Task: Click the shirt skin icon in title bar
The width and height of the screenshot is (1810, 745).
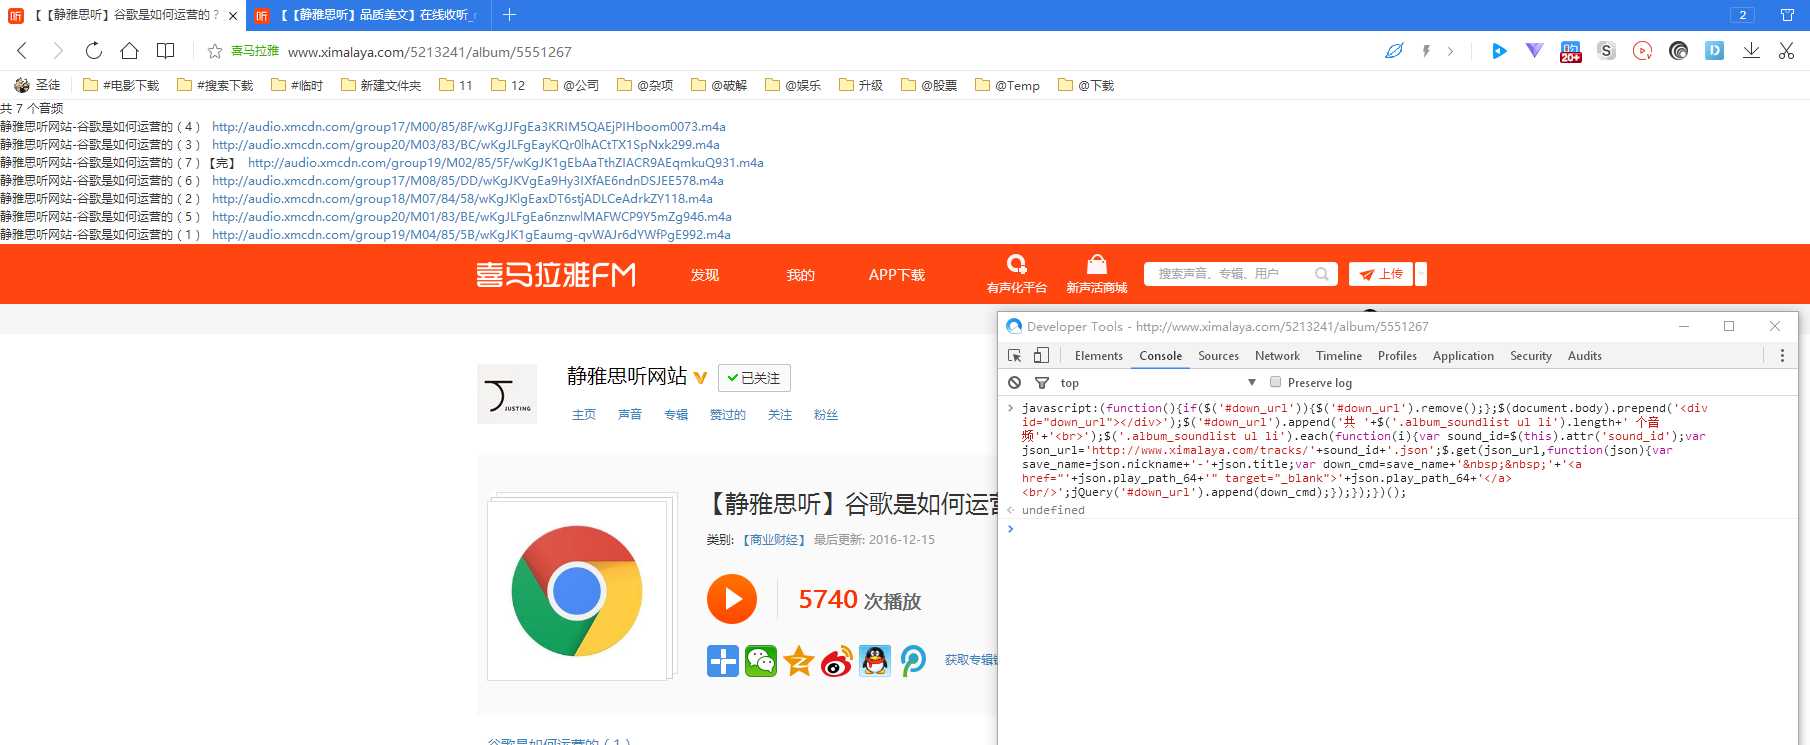Action: pos(1787,15)
